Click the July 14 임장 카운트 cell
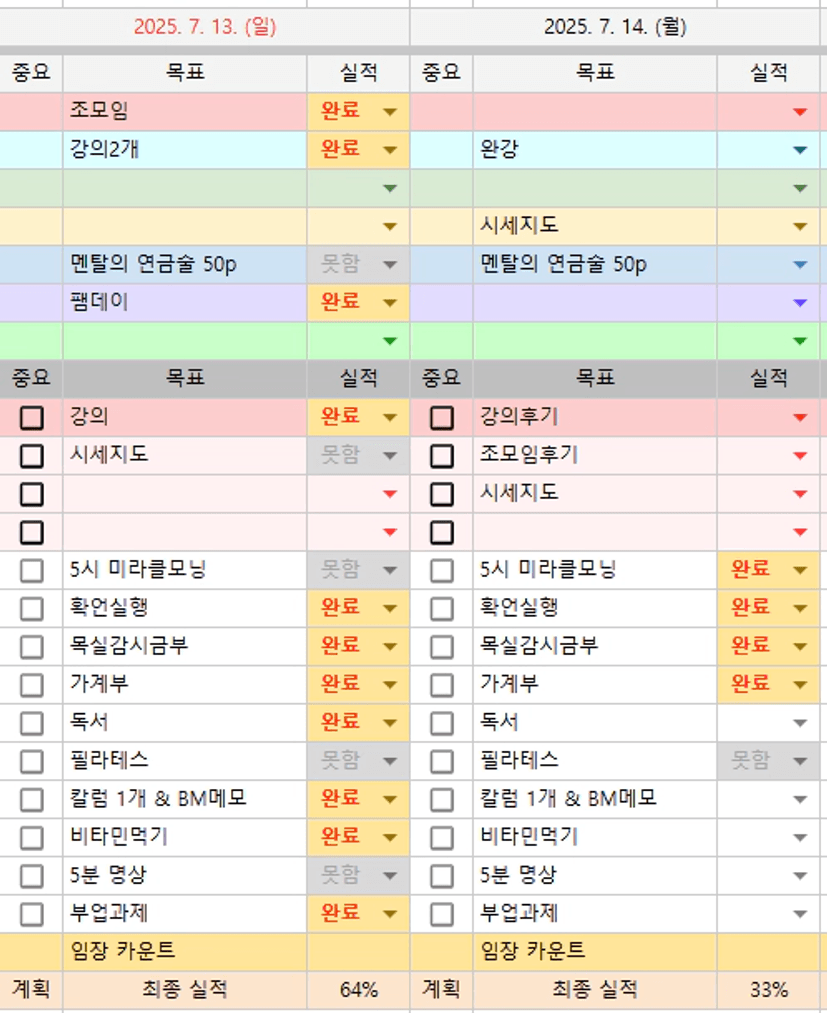Screen dimensions: 827x1013 point(594,951)
